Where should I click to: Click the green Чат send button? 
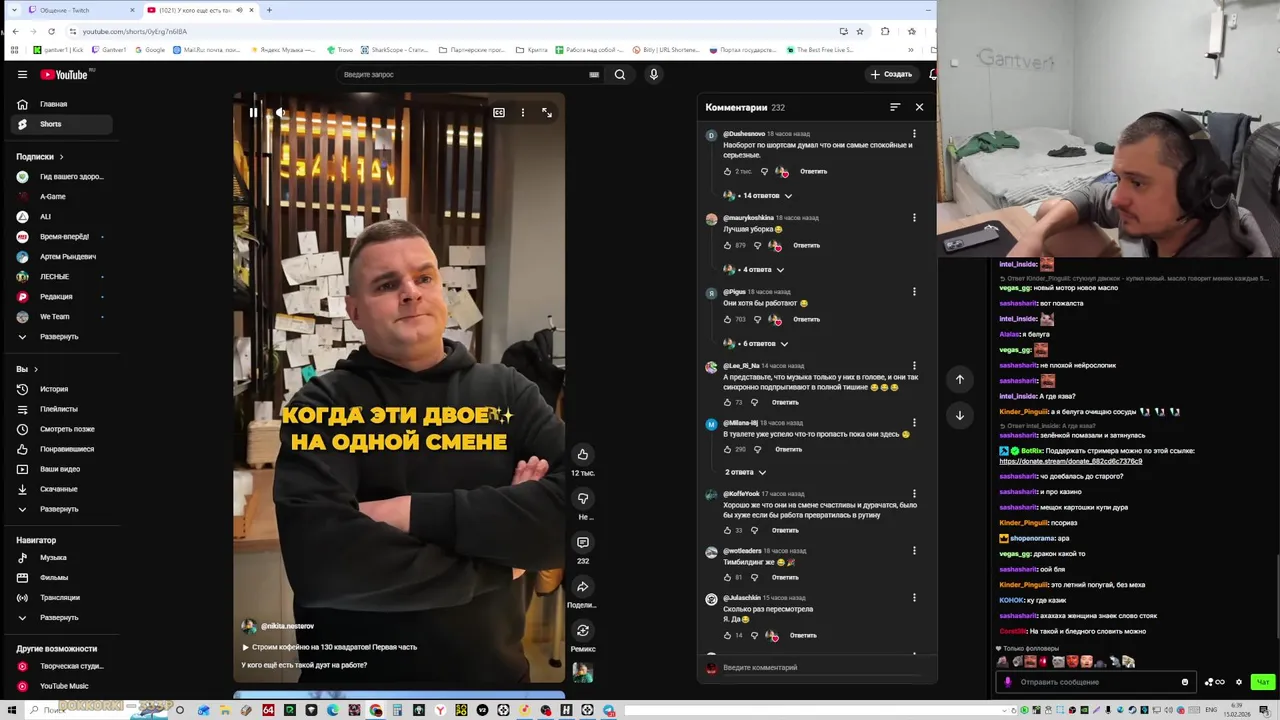[x=1263, y=682]
